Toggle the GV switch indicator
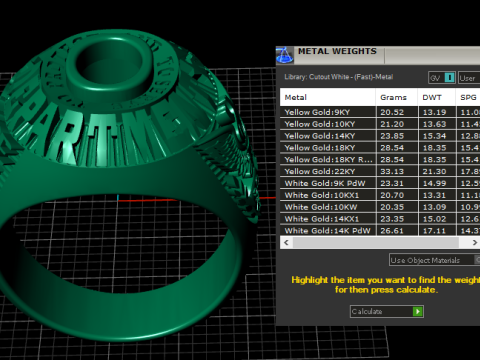The height and width of the screenshot is (360, 480). point(450,78)
